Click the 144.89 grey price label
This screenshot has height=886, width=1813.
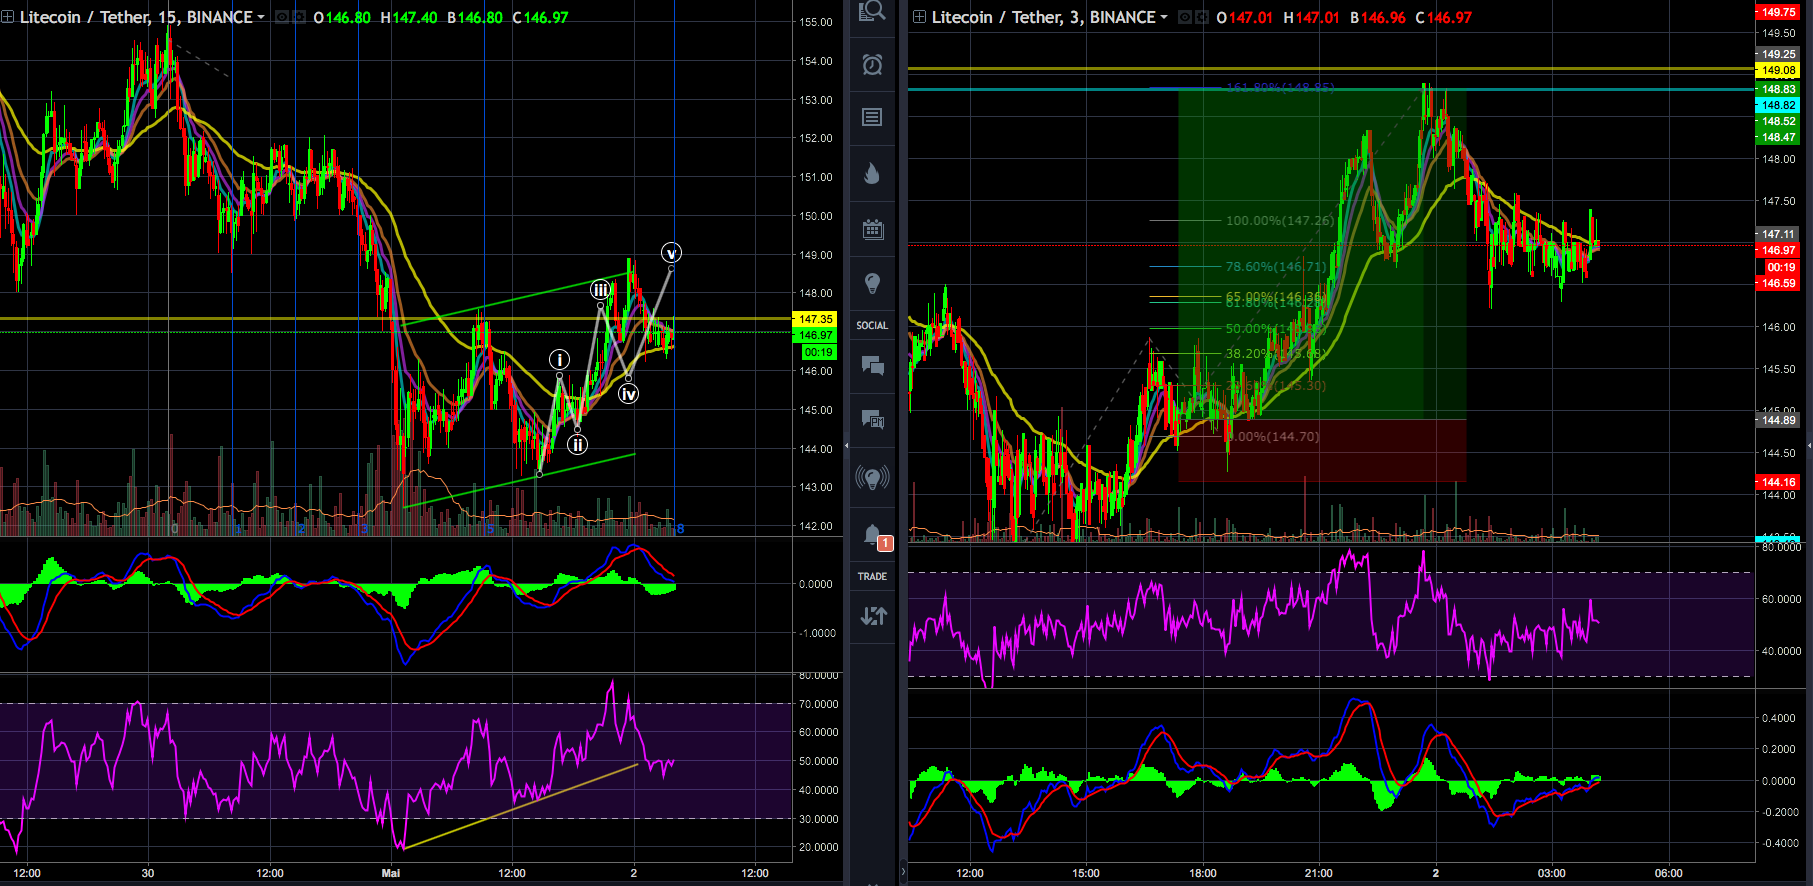point(1778,420)
